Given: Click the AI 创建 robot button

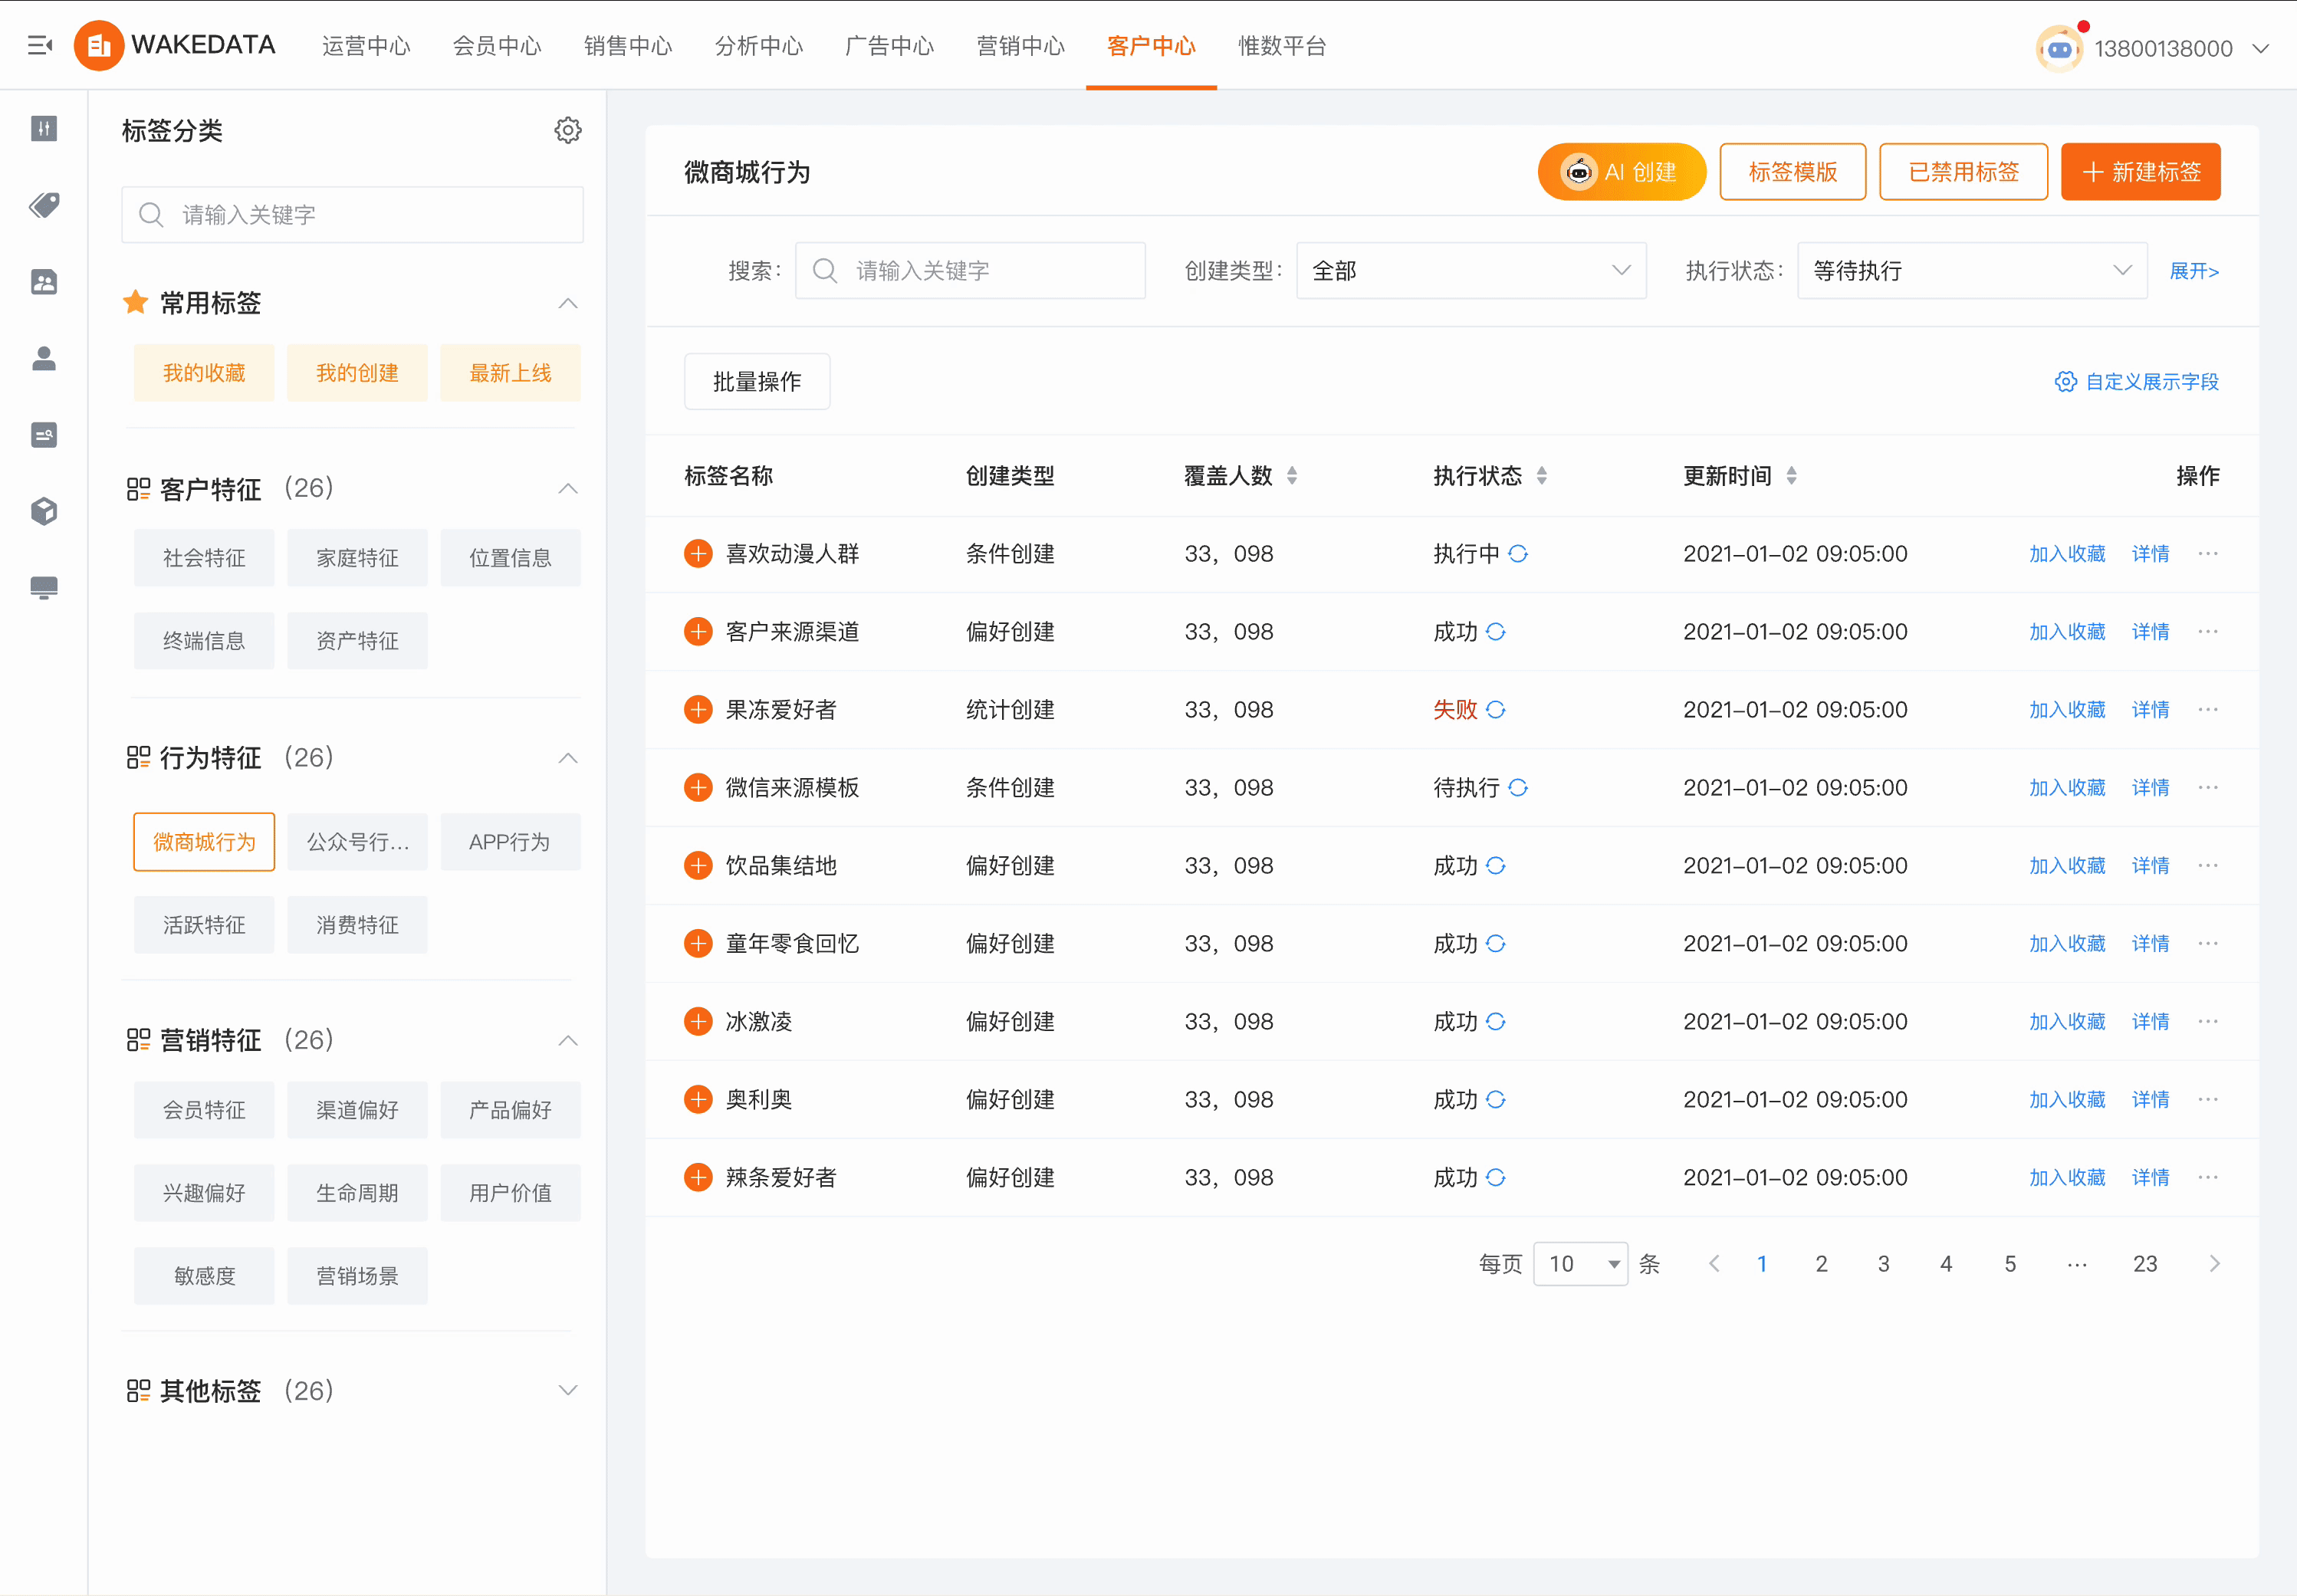Looking at the screenshot, I should 1621,171.
